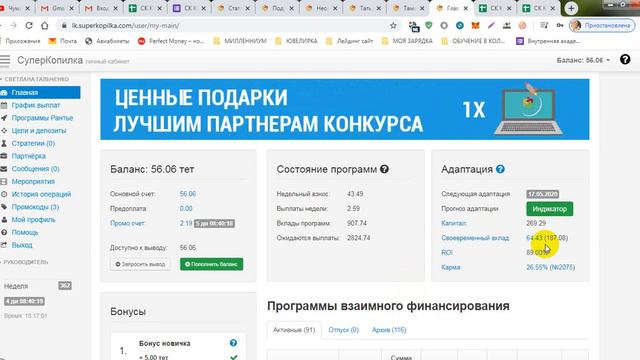Open Промокоды (3)
640x360 pixels.
click(x=35, y=207)
